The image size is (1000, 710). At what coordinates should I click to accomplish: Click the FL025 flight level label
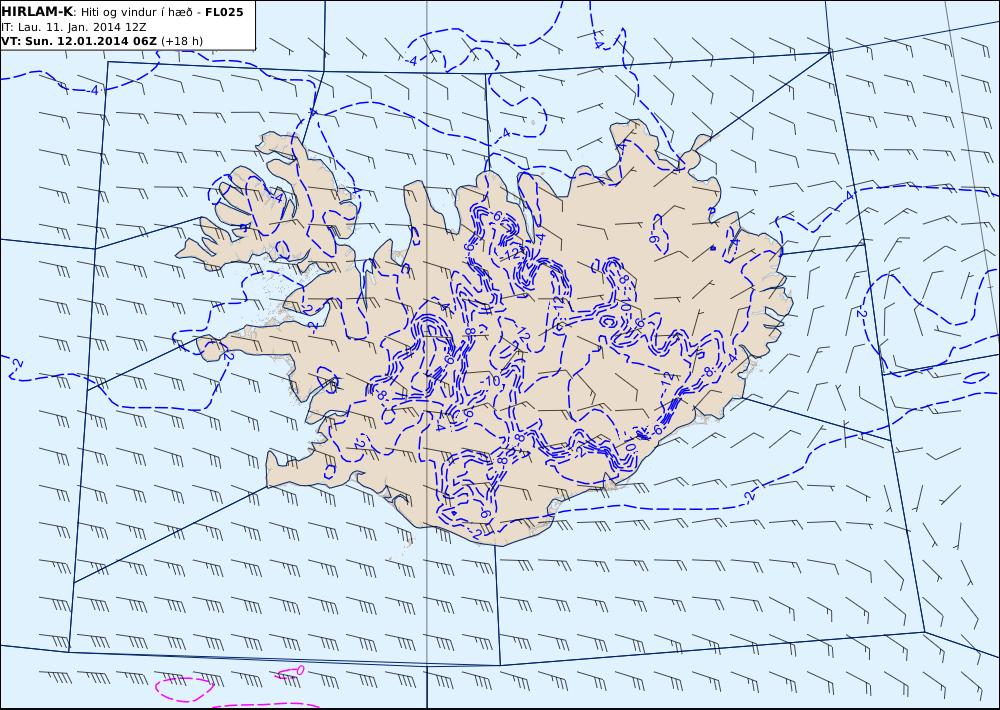pyautogui.click(x=224, y=12)
